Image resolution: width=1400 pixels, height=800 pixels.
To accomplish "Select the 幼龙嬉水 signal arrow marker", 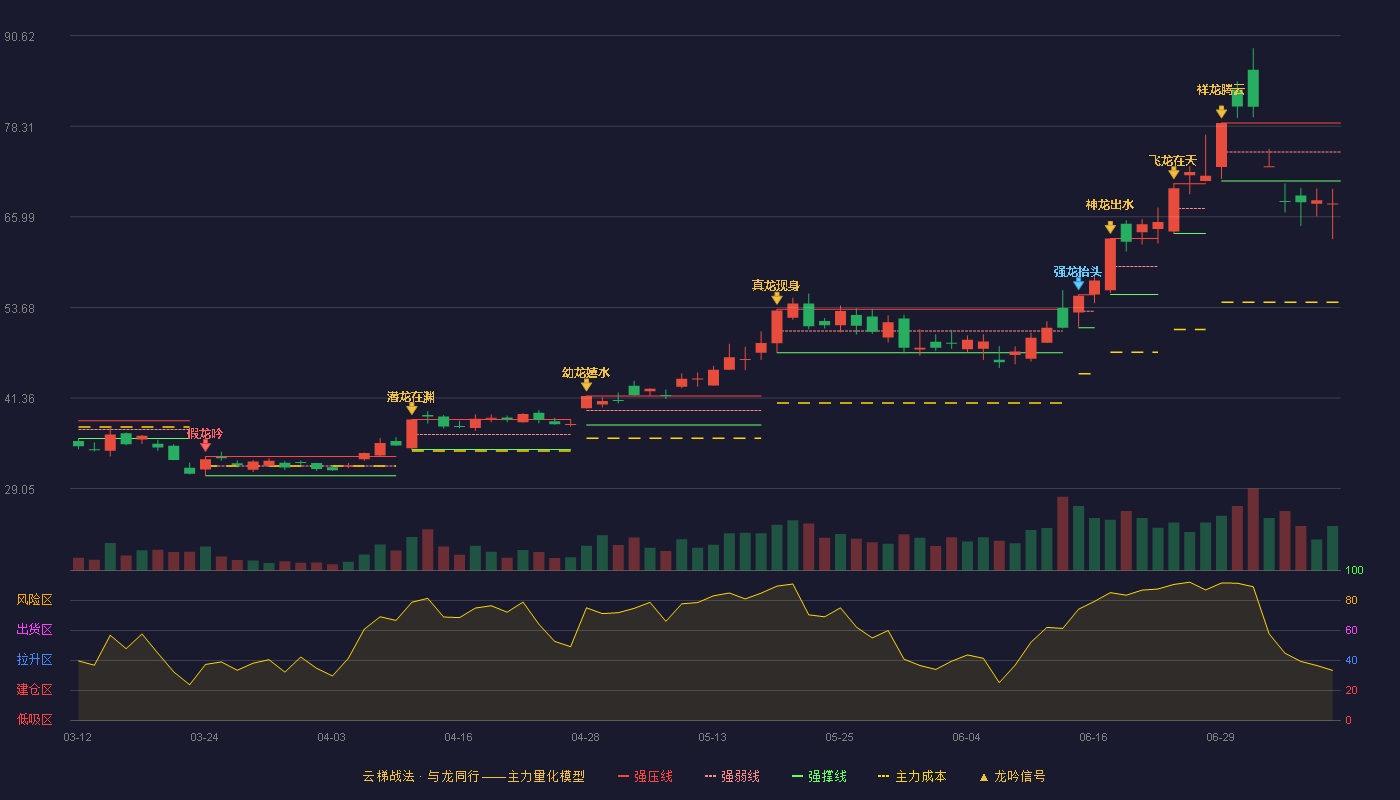I will [x=586, y=385].
